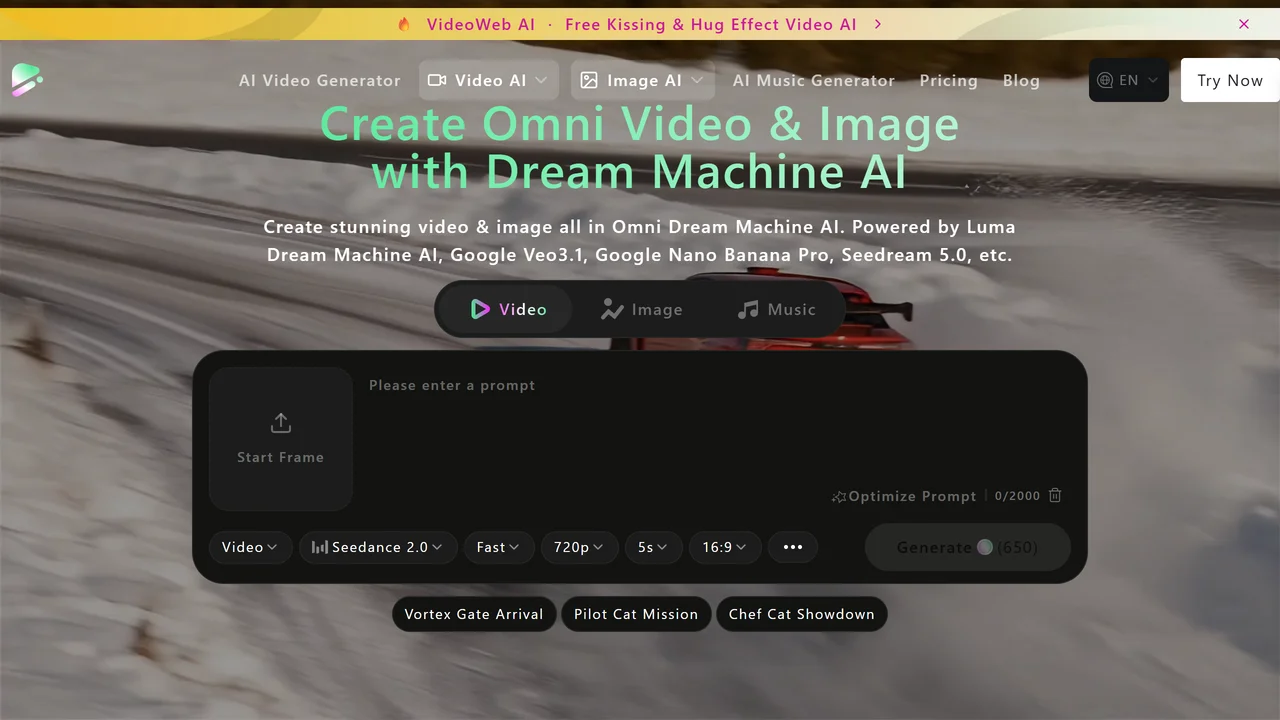
Task: Click the bars icon beside Seedance 2.0
Action: [x=320, y=547]
